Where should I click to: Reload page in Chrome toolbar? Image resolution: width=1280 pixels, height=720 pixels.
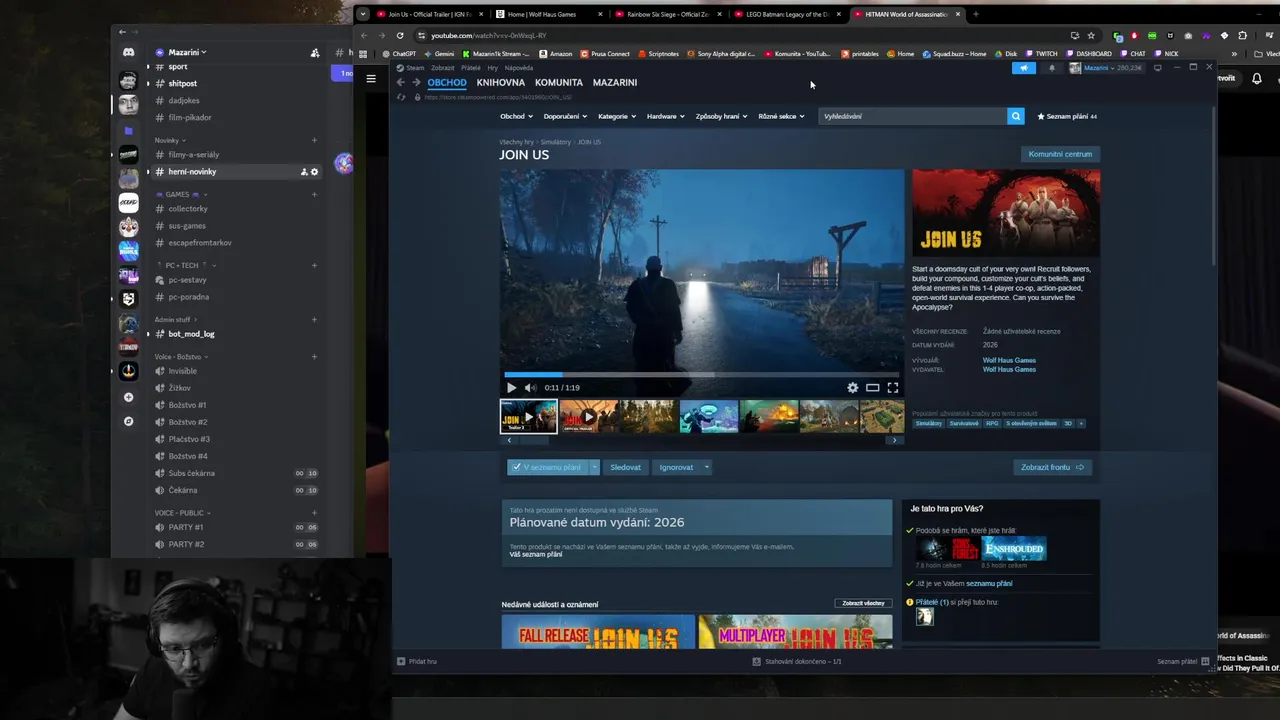pos(401,35)
